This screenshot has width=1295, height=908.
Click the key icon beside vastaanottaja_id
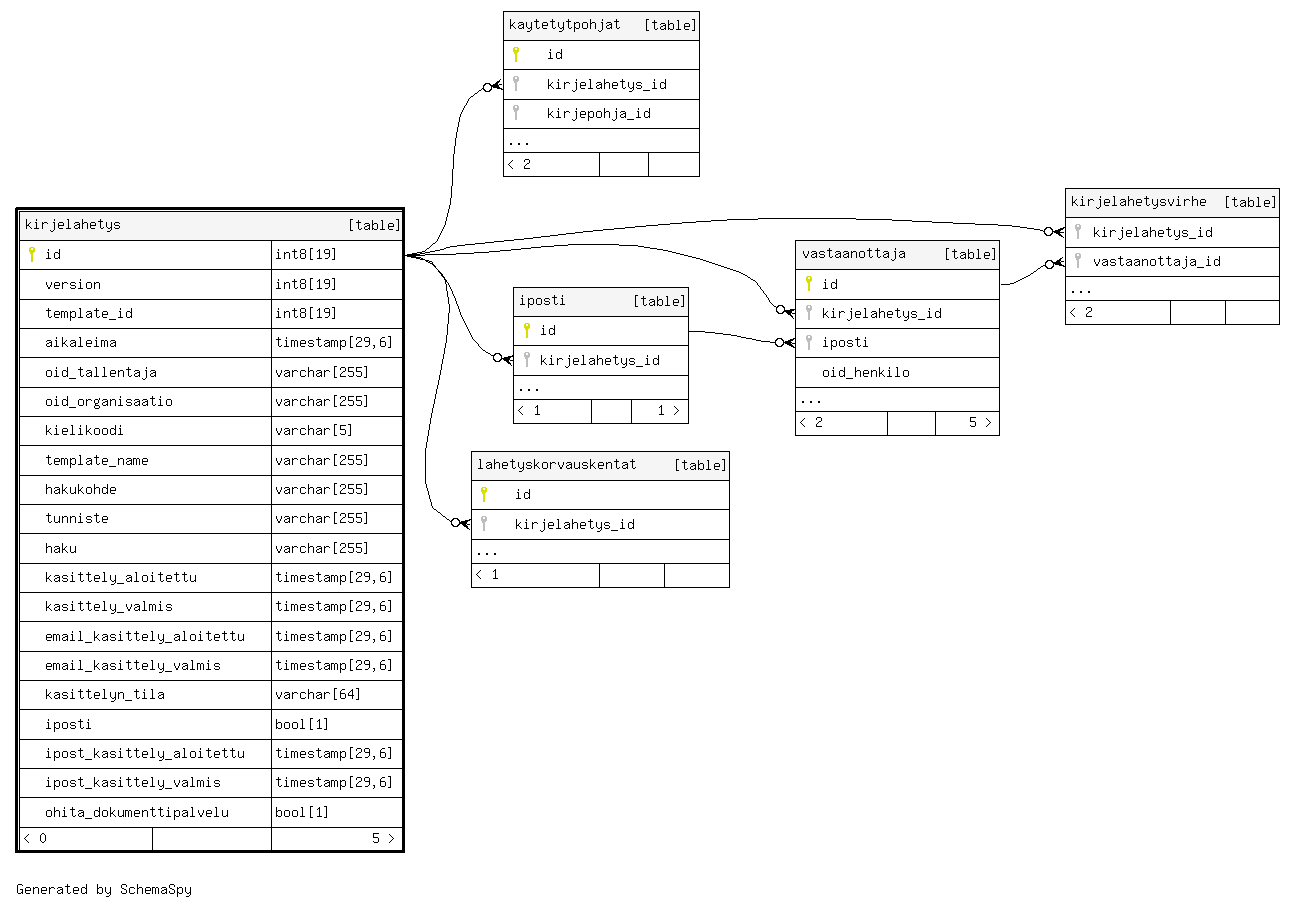tap(1077, 261)
